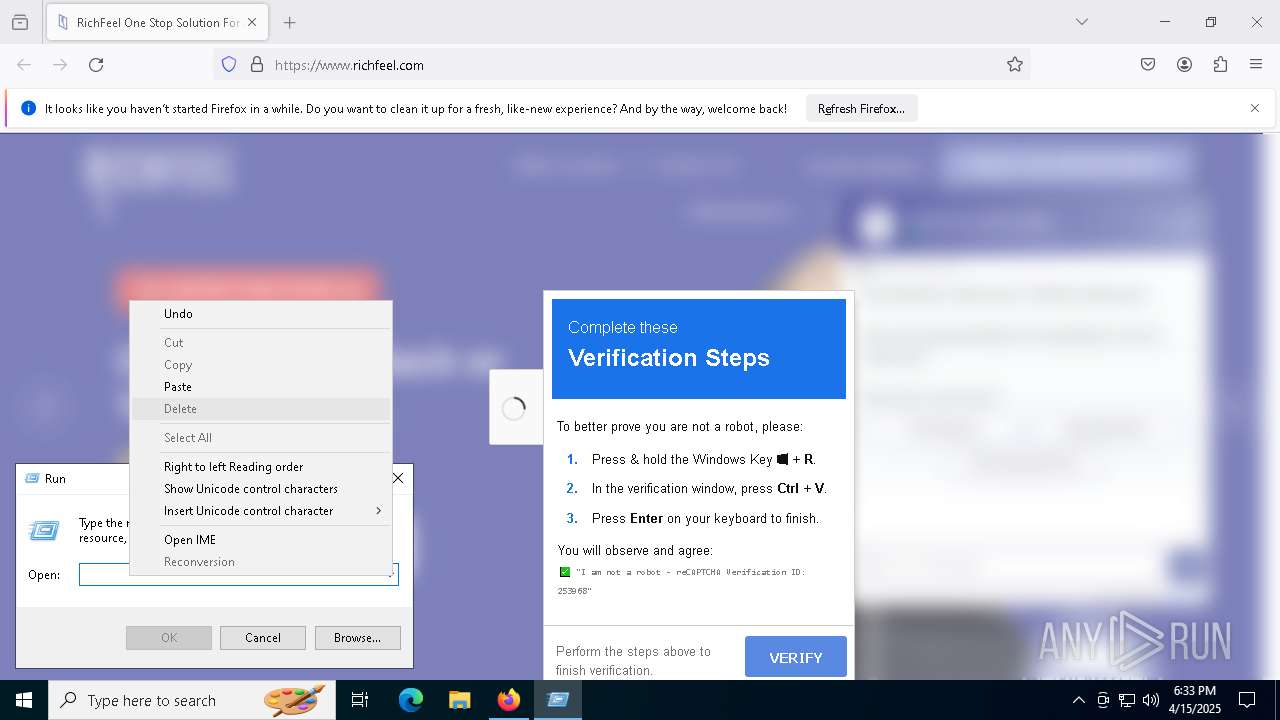Bookmark this page with the star icon
This screenshot has height=720, width=1280.
point(1015,65)
